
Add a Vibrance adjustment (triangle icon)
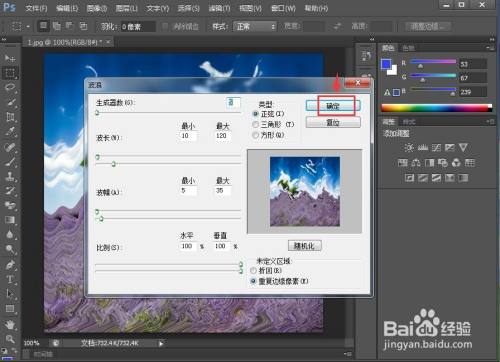pyautogui.click(x=463, y=147)
